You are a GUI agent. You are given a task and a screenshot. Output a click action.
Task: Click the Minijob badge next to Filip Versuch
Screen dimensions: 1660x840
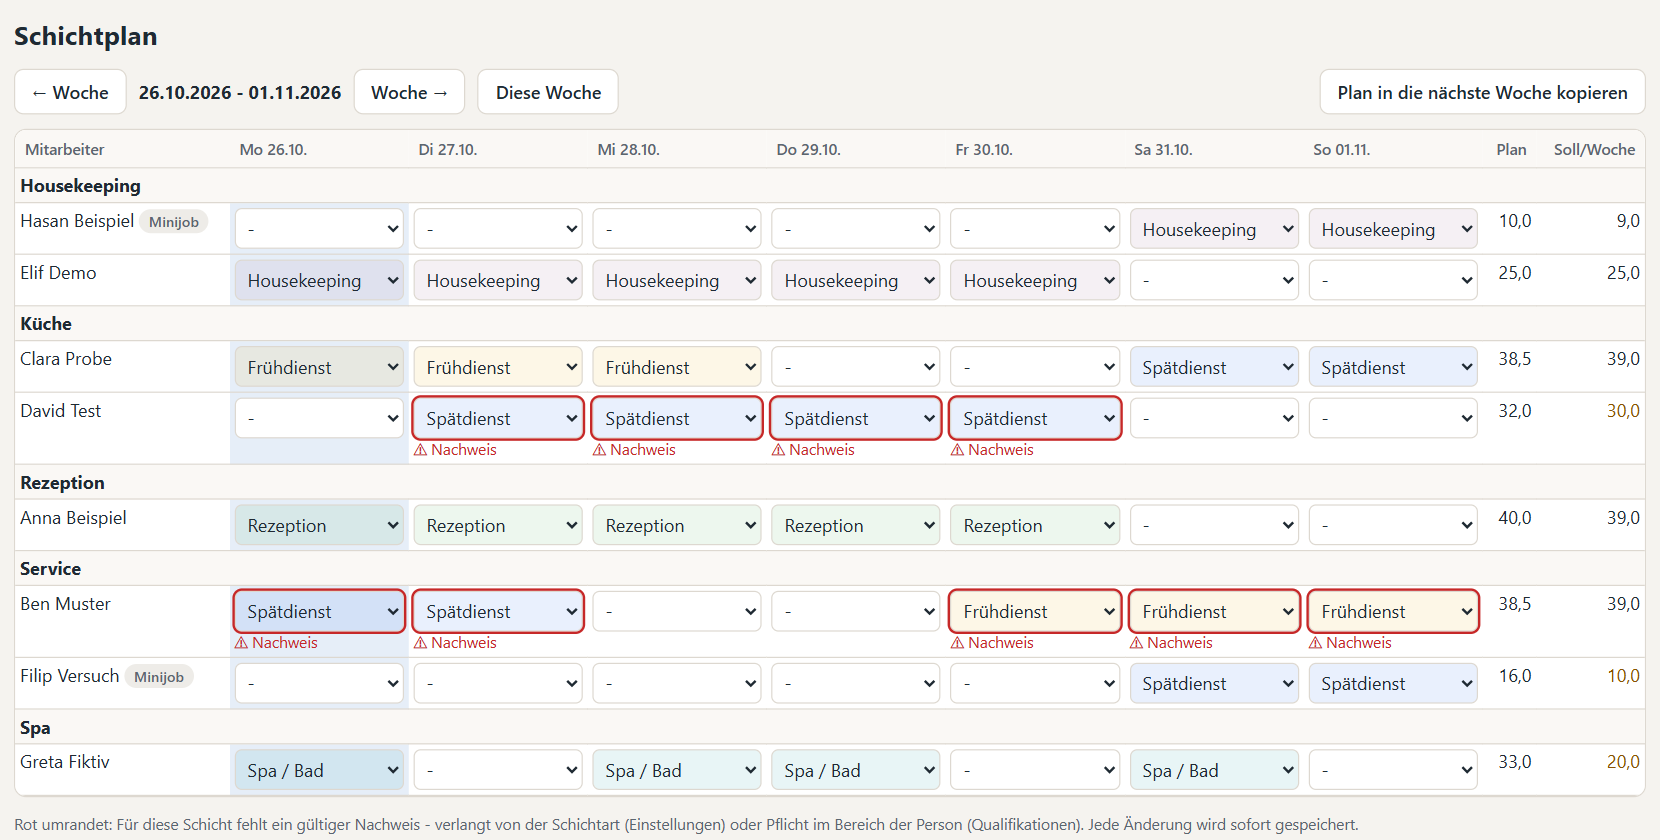click(x=159, y=677)
